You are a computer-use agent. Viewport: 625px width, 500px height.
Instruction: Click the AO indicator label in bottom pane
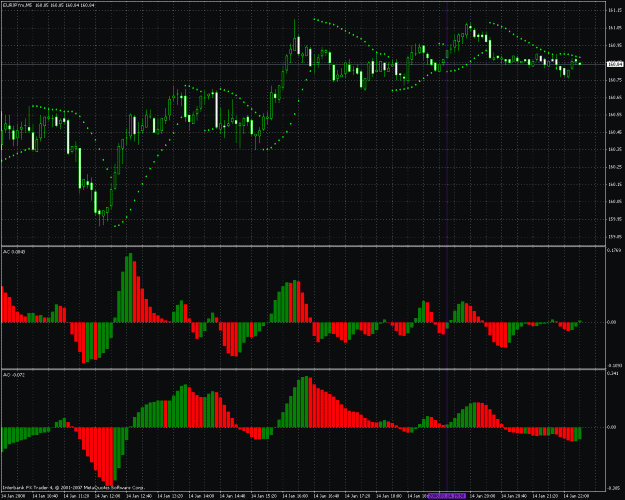coord(14,375)
